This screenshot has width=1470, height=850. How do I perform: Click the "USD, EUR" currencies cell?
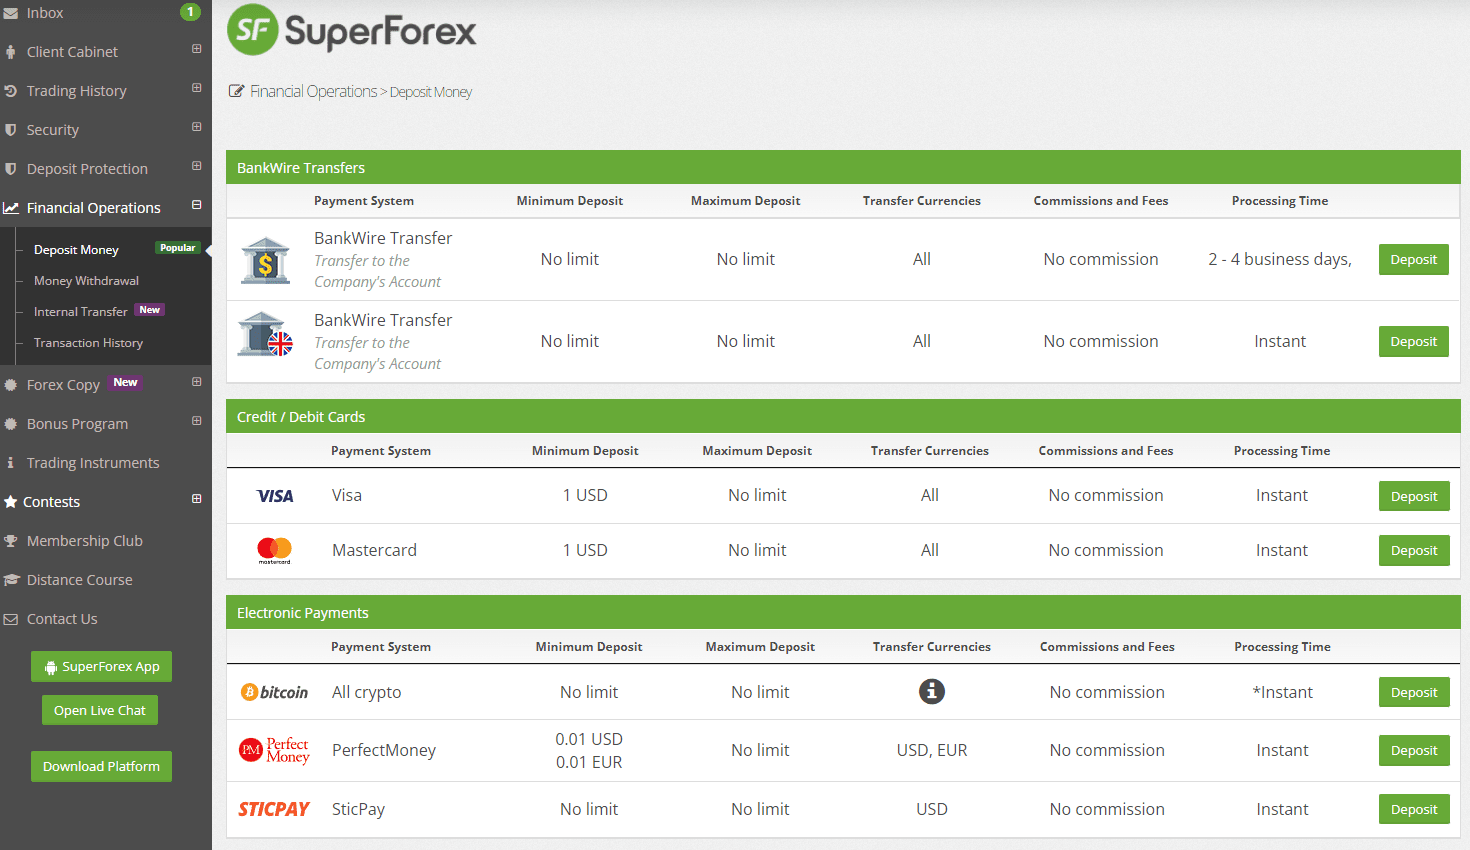coord(932,750)
